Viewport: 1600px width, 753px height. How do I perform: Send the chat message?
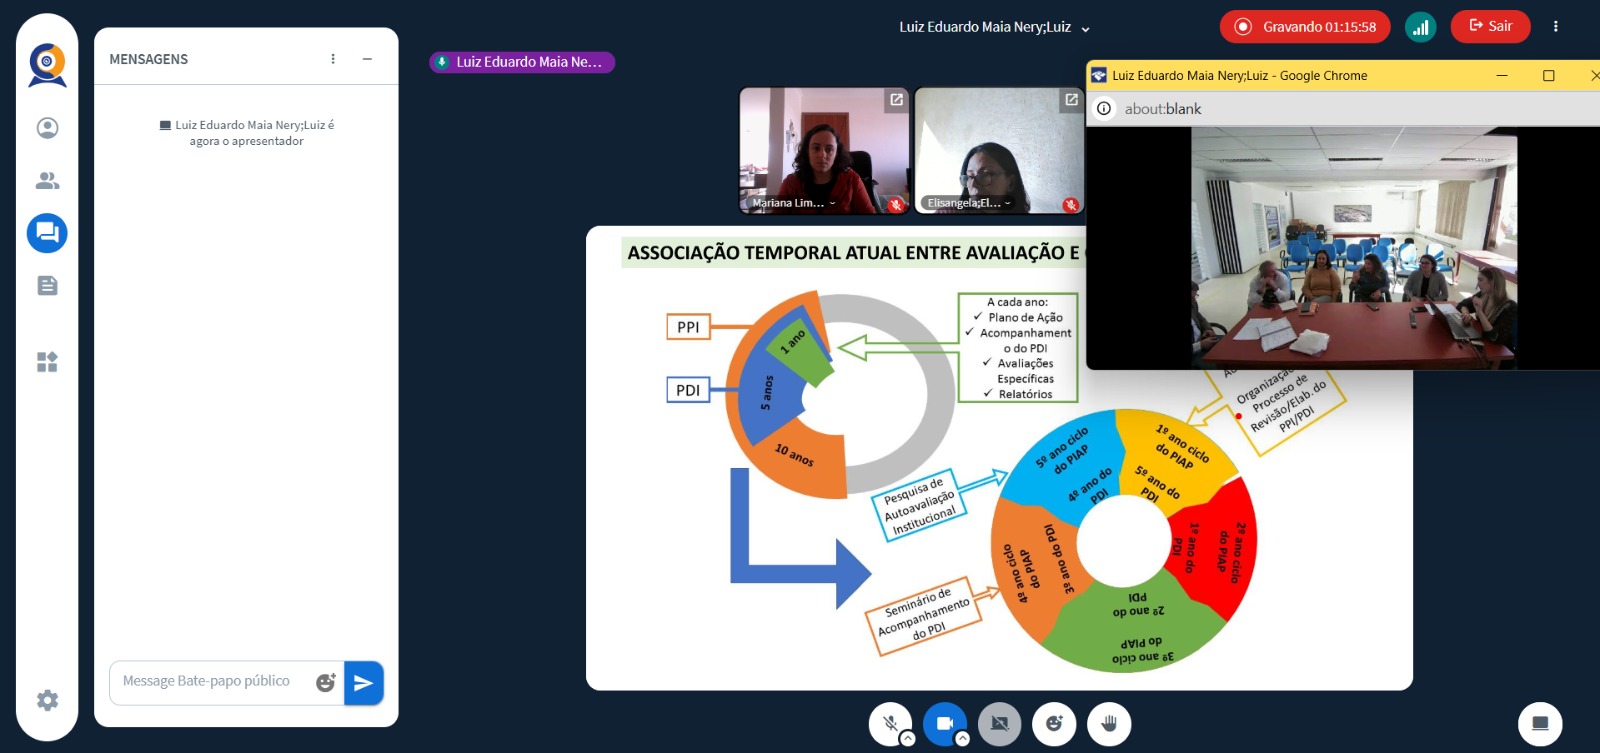(x=363, y=683)
